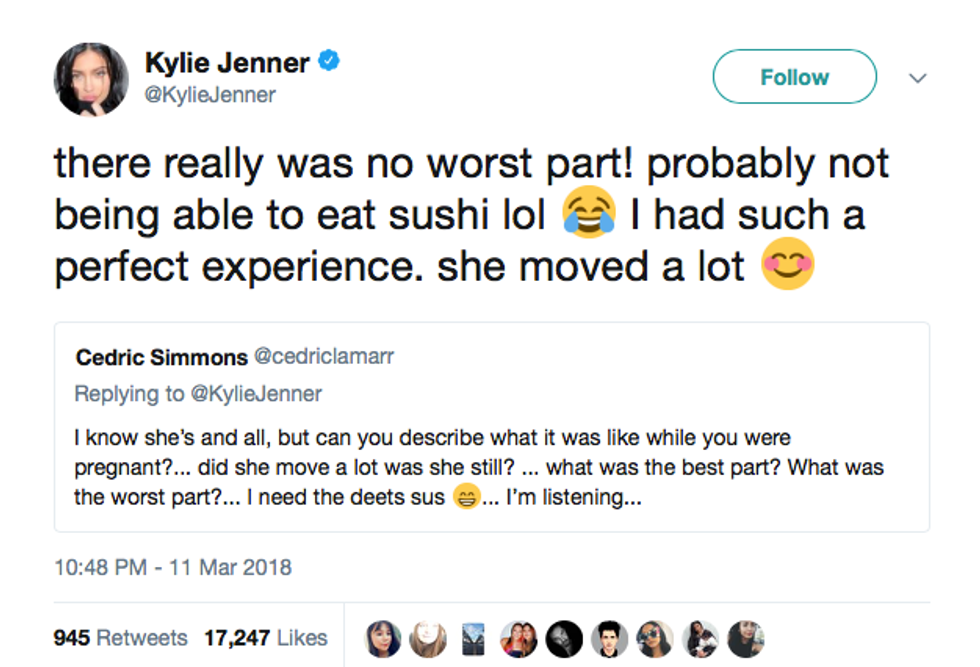Click the black-and-white dark liker avatar
Image resolution: width=980 pixels, height=667 pixels.
coord(565,638)
